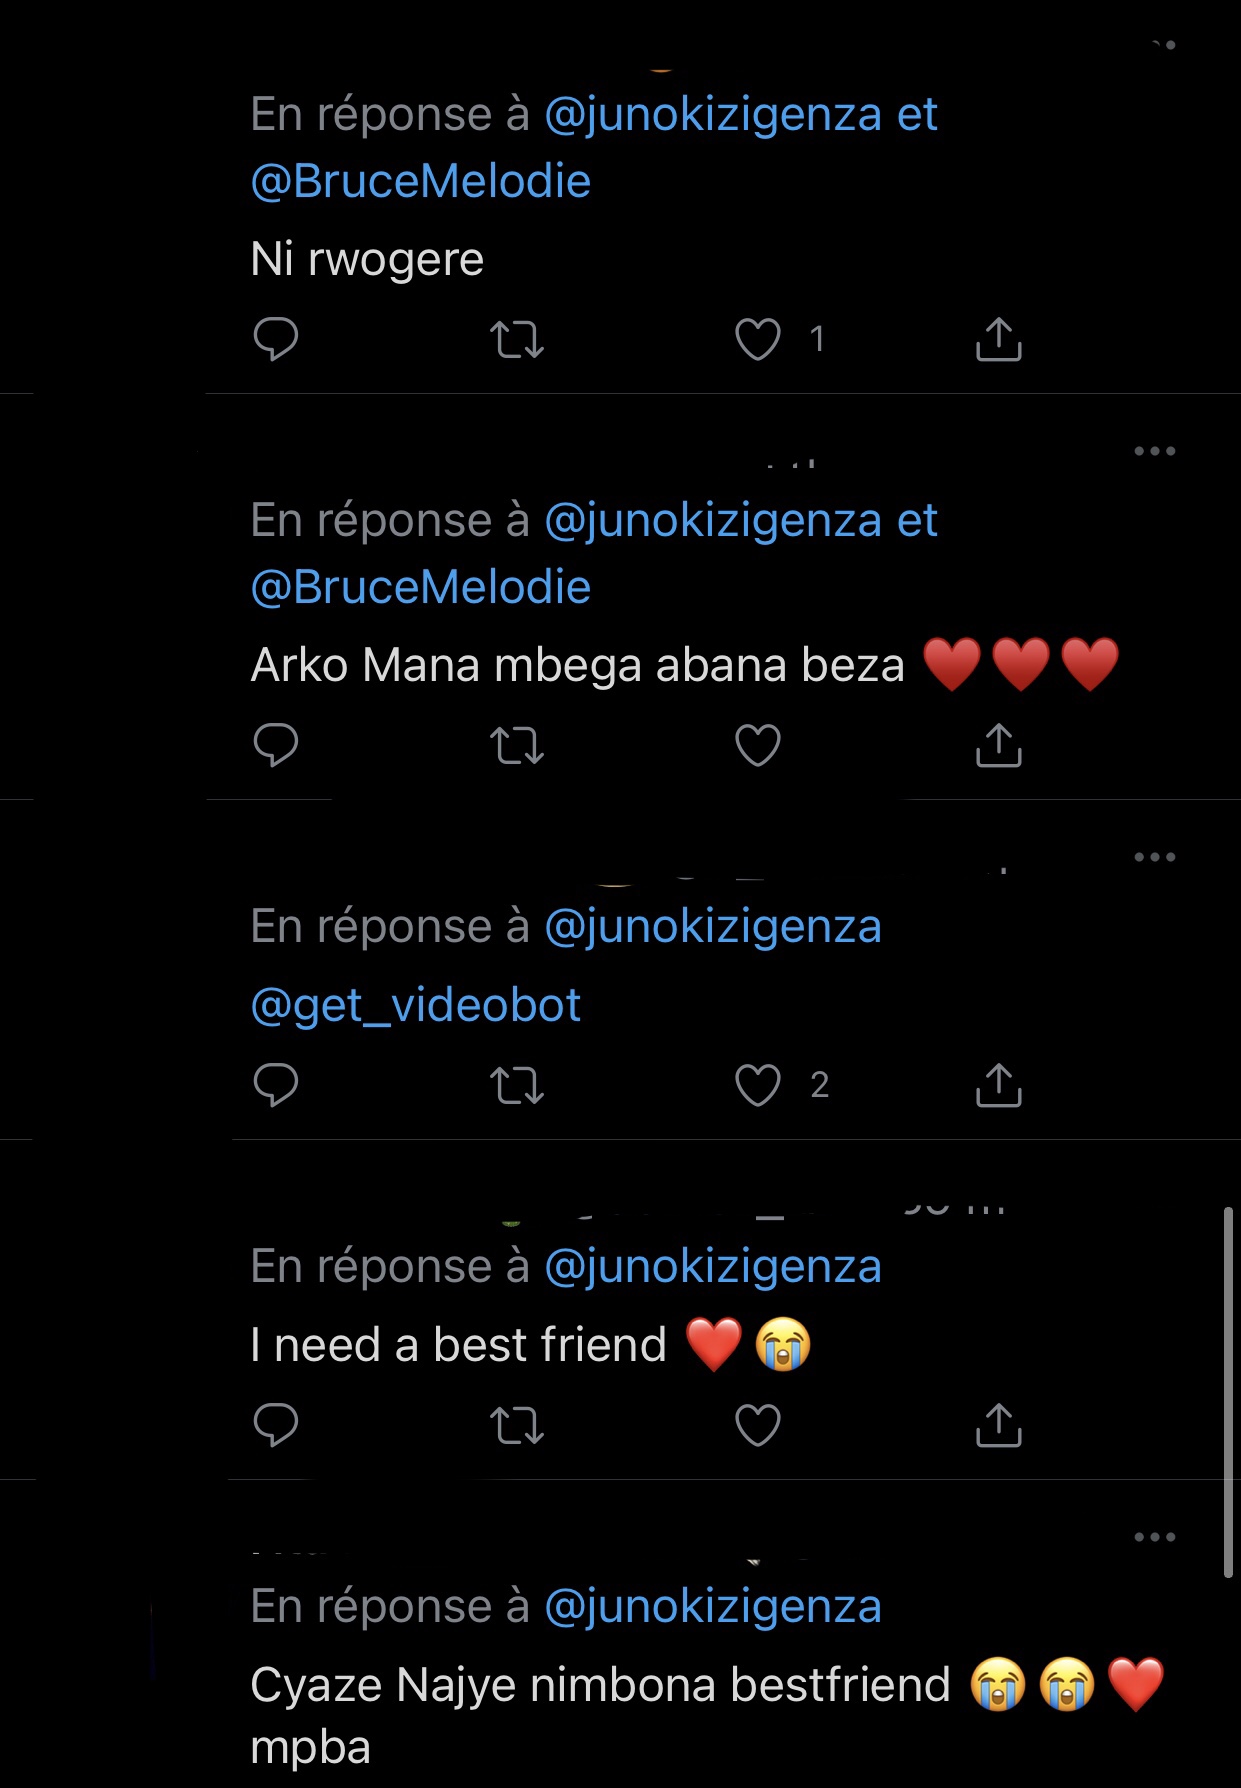Open the @get_videobot profile mention
The height and width of the screenshot is (1788, 1241).
click(416, 1005)
